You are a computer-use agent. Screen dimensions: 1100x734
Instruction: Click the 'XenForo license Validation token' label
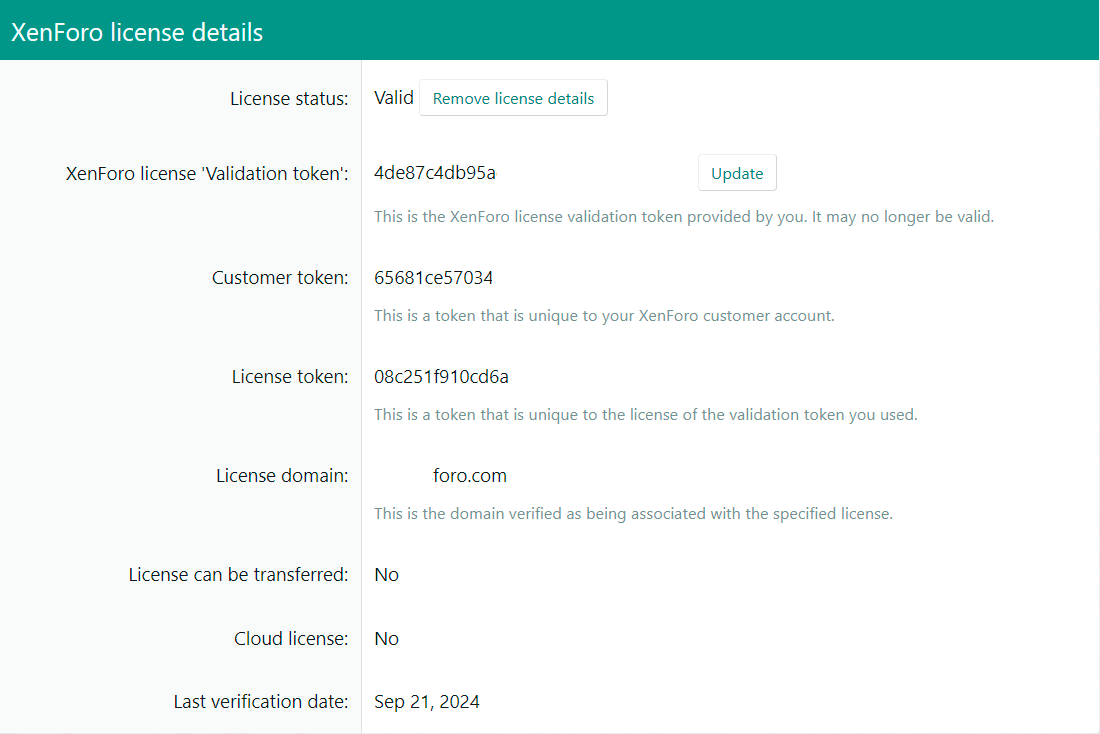point(207,173)
